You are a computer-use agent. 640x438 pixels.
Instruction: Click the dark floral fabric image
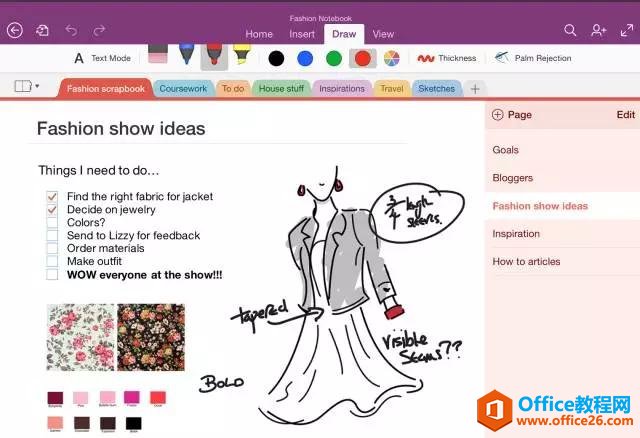[x=150, y=337]
